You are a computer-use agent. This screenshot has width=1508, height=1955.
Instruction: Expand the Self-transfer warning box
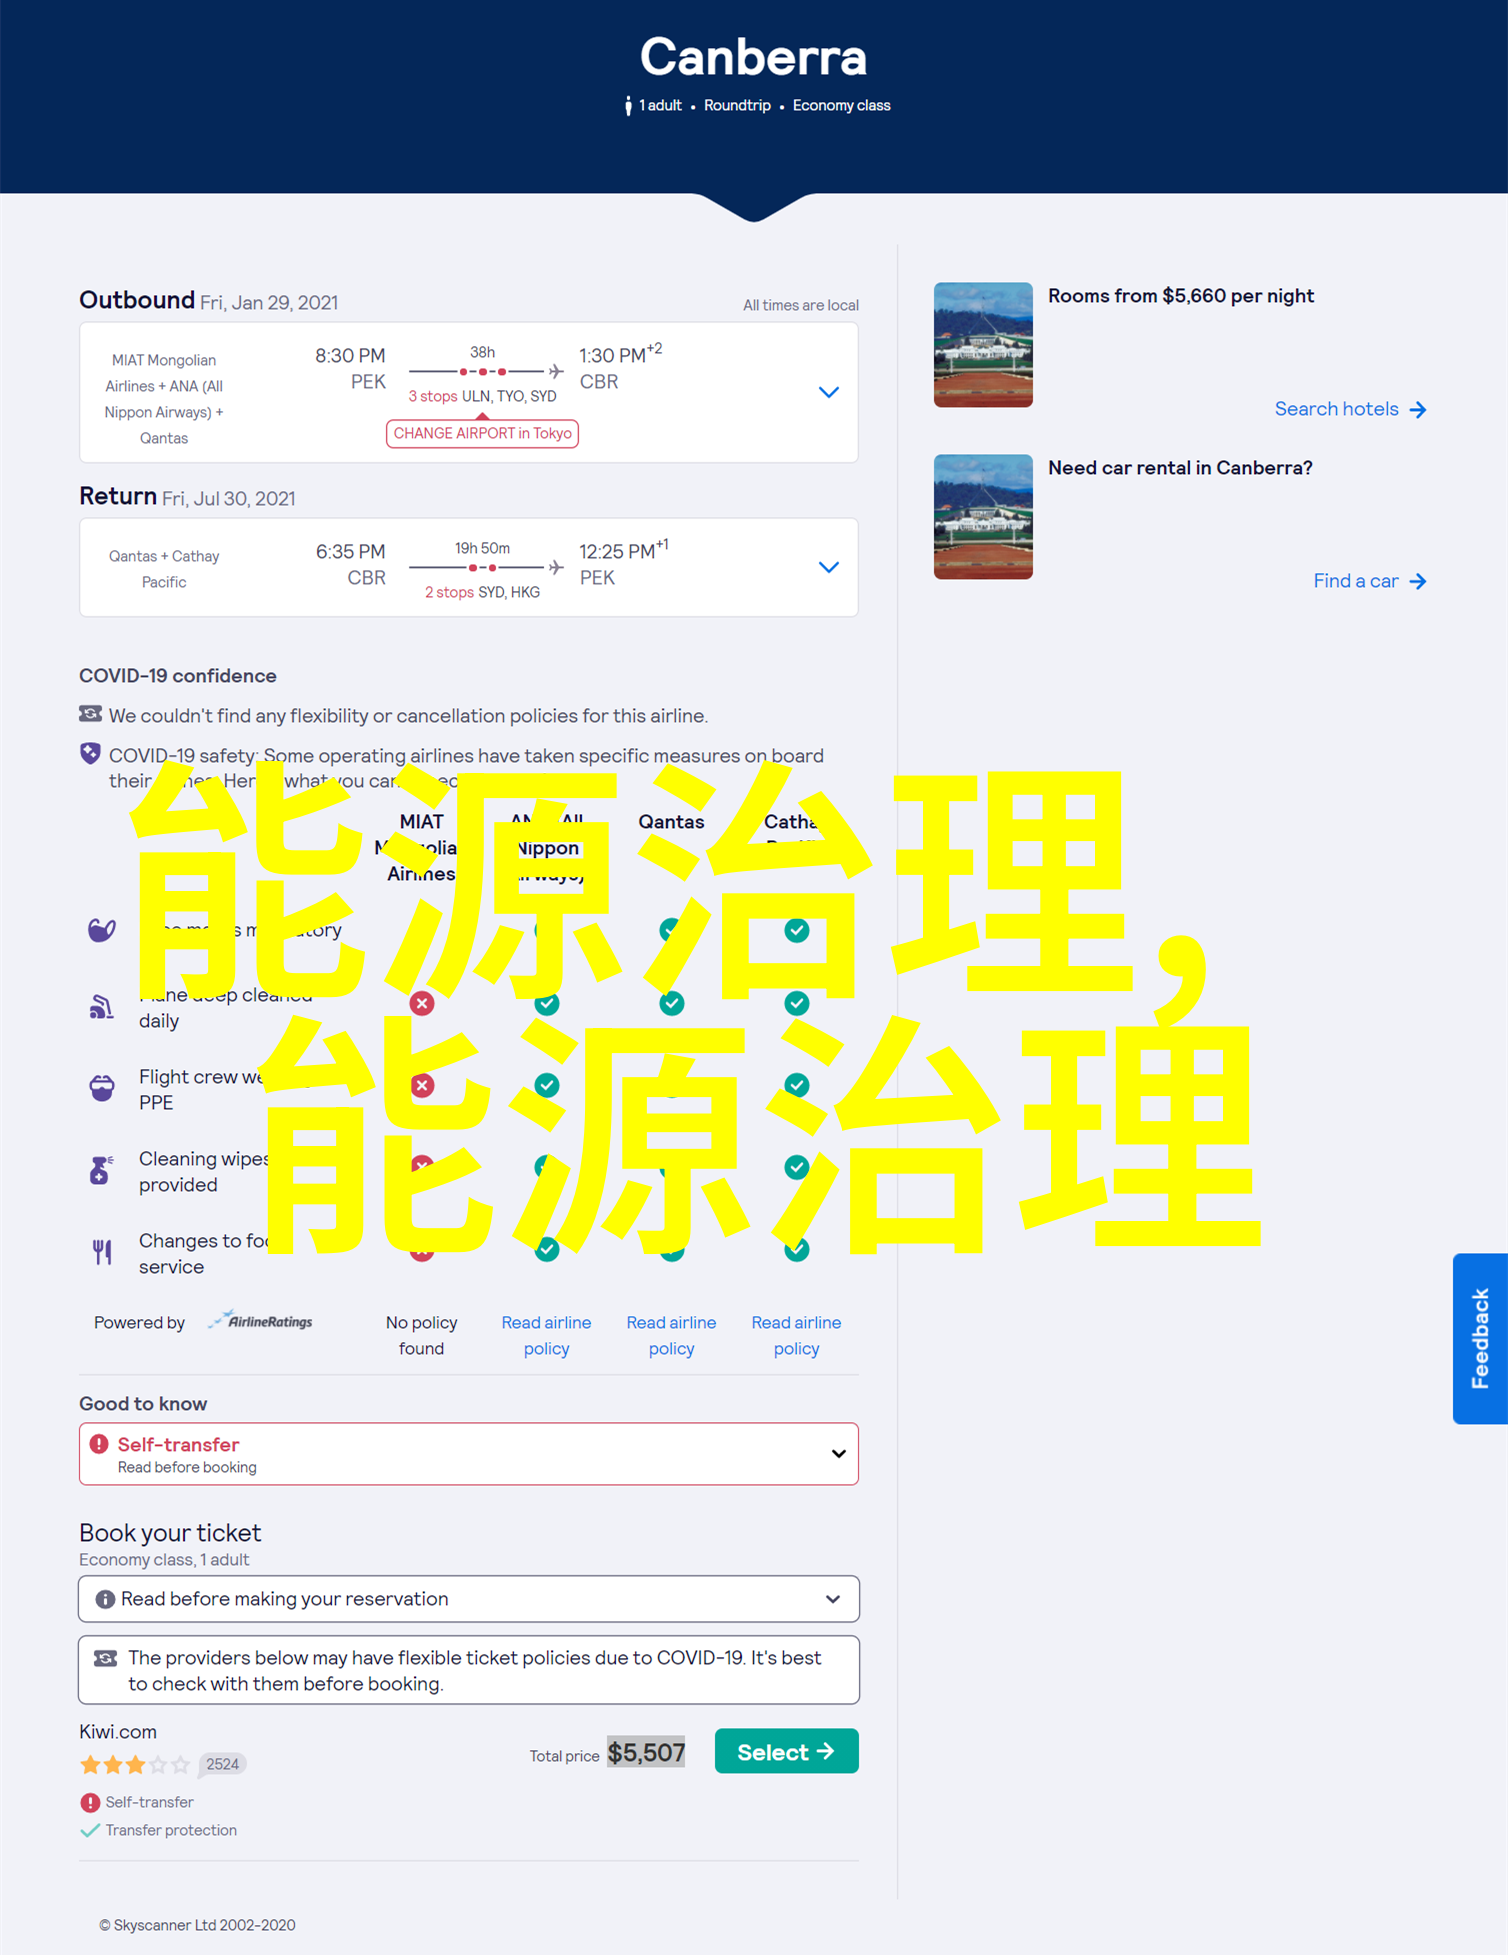pos(469,1454)
